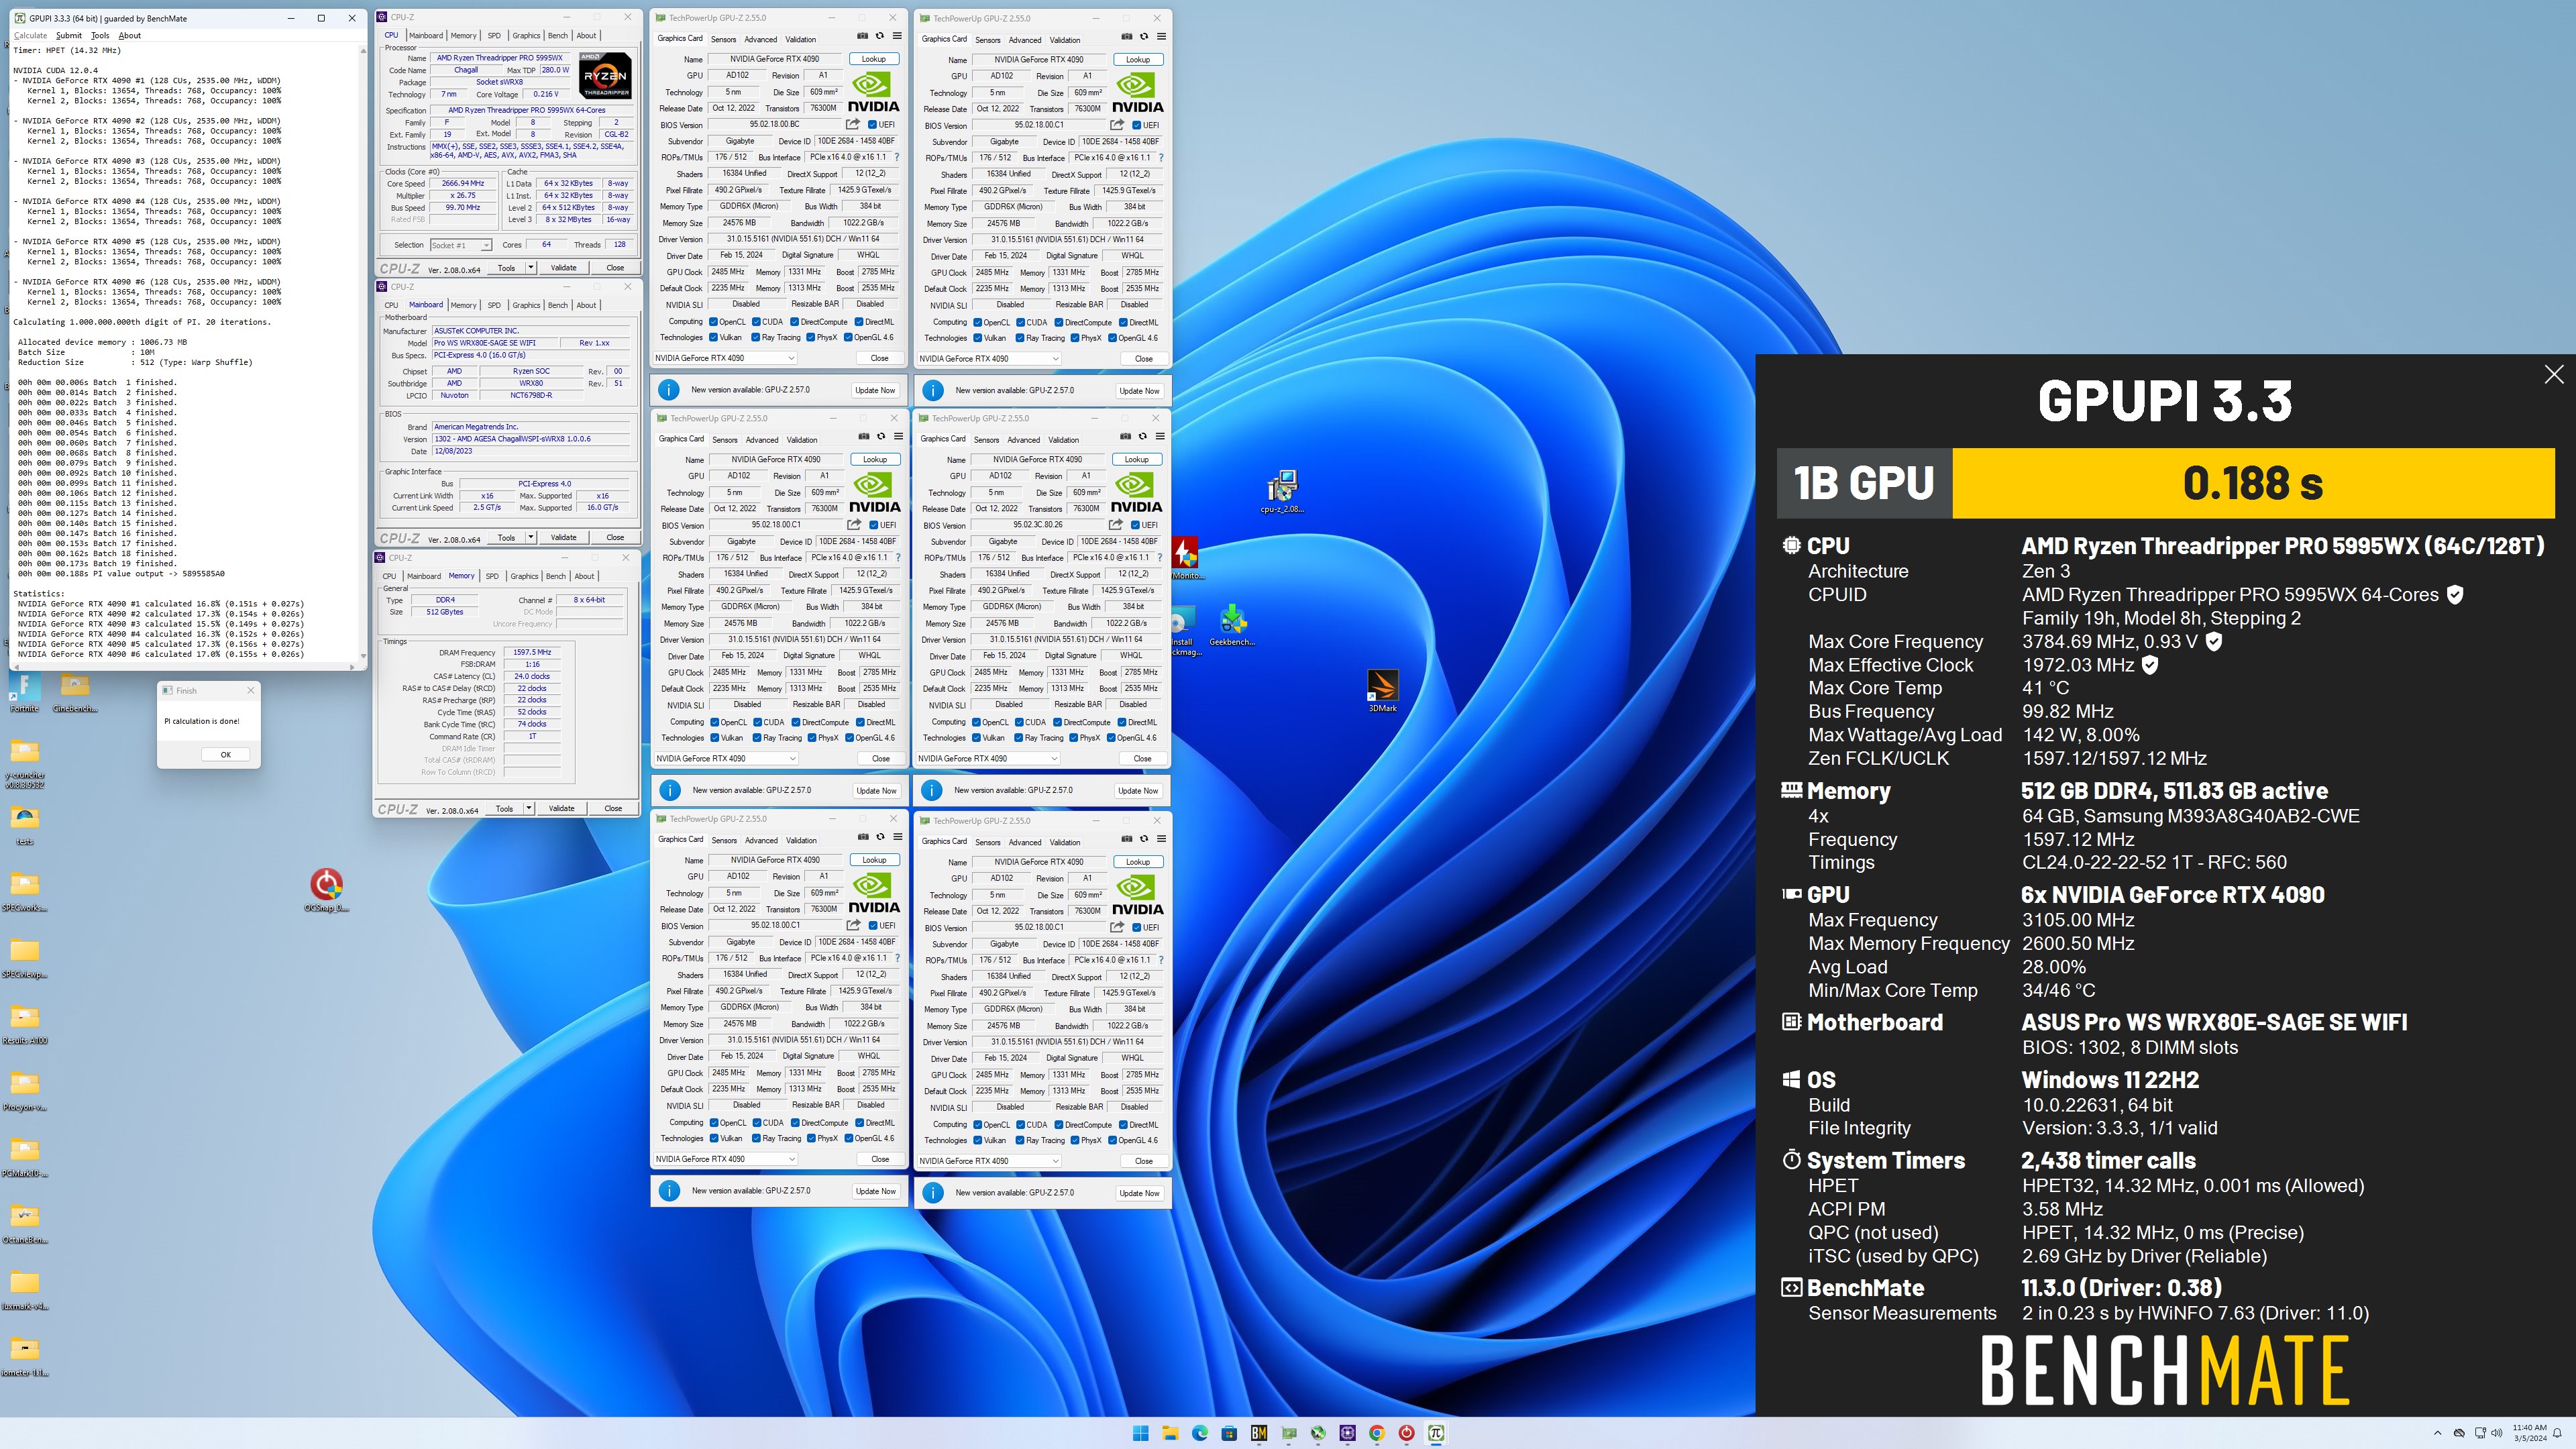This screenshot has width=2576, height=1449.
Task: Click Tools button in CPU-Z CPU window
Action: point(507,268)
